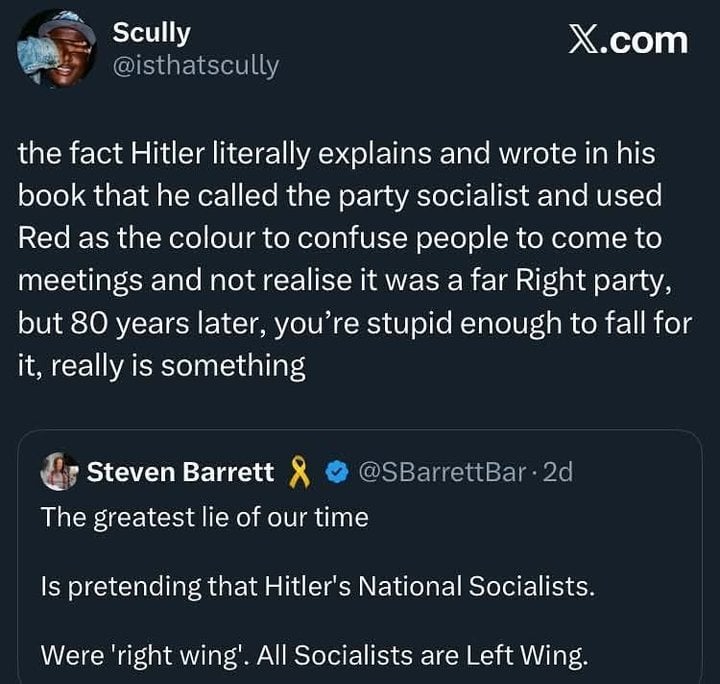Open the Scully display name link
This screenshot has width=720, height=684.
(151, 32)
